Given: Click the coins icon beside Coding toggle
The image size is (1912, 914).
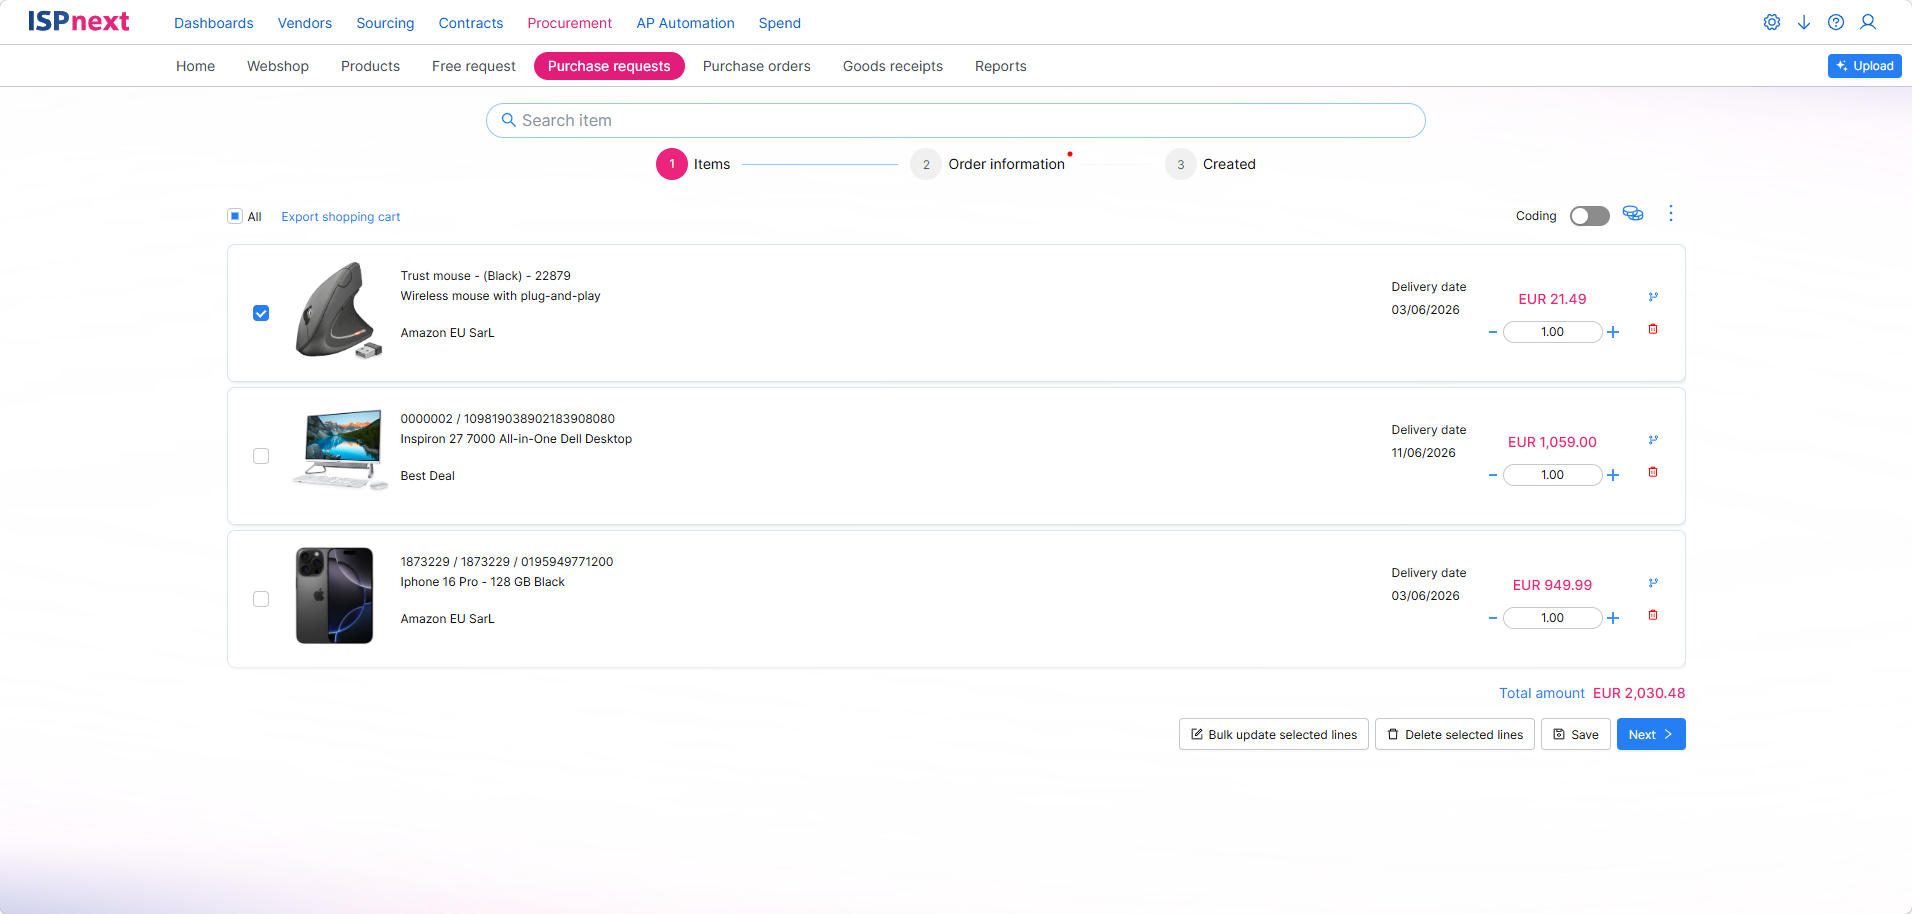Looking at the screenshot, I should pos(1633,214).
